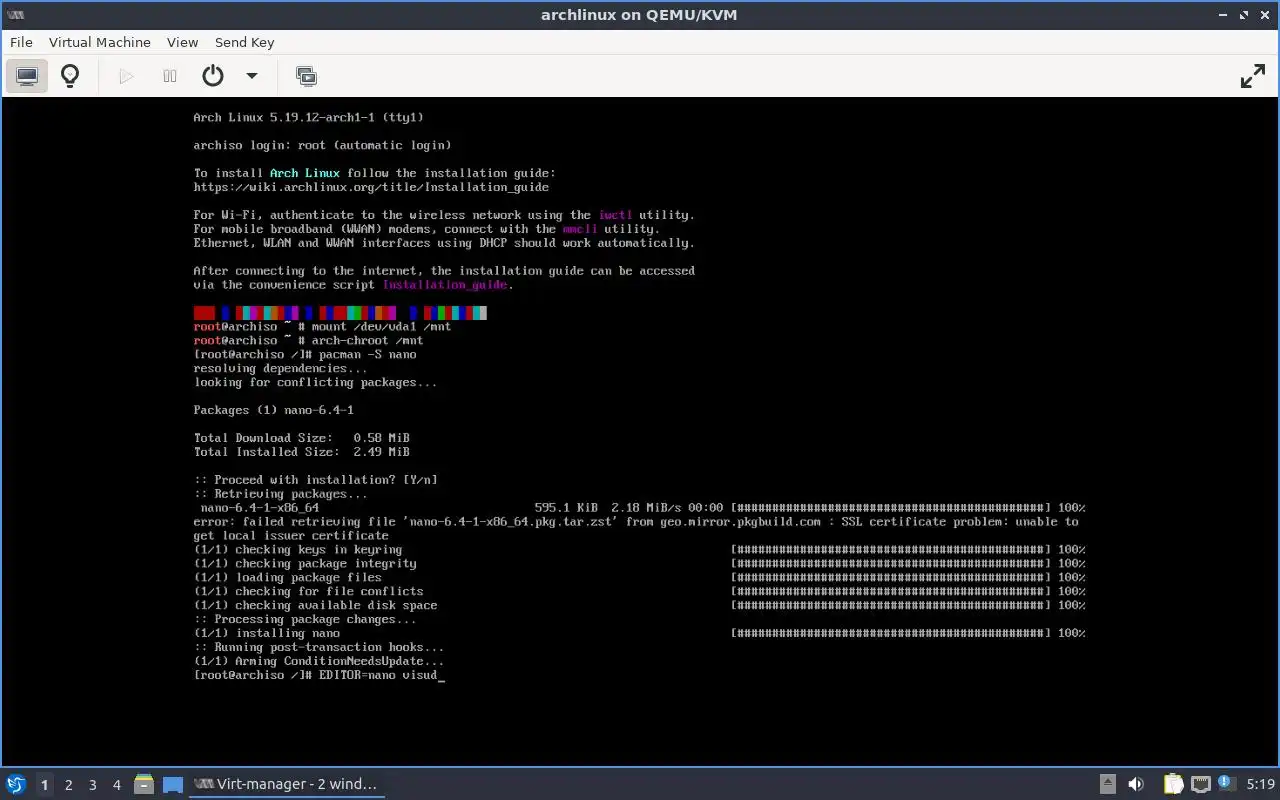Screen dimensions: 1280x800
Task: Click the nano-6.4-1-x86_64 download progress bar
Action: [x=891, y=508]
